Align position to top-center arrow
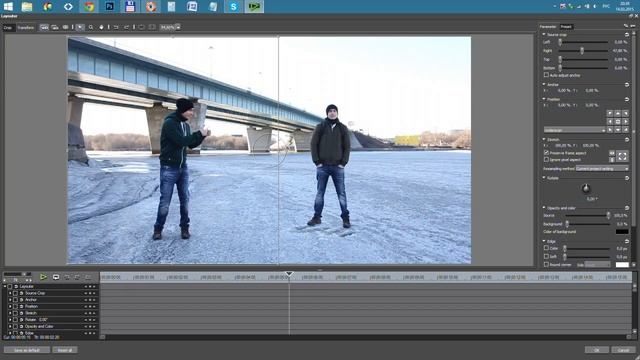The height and width of the screenshot is (360, 640). point(618,113)
